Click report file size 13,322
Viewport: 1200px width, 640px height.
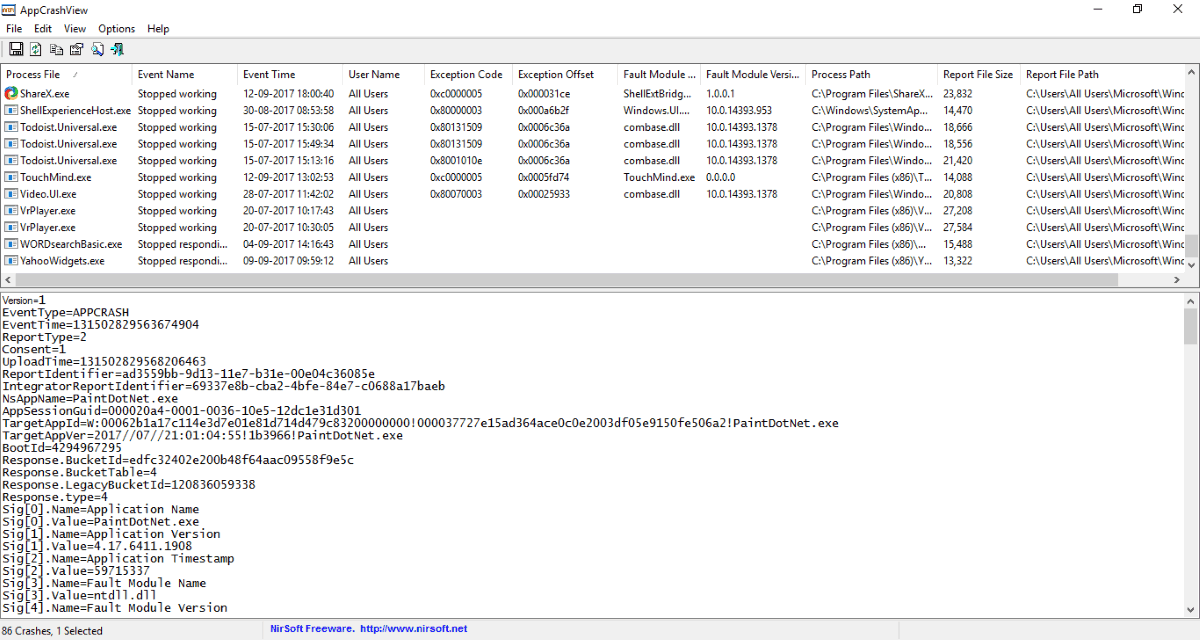point(958,261)
